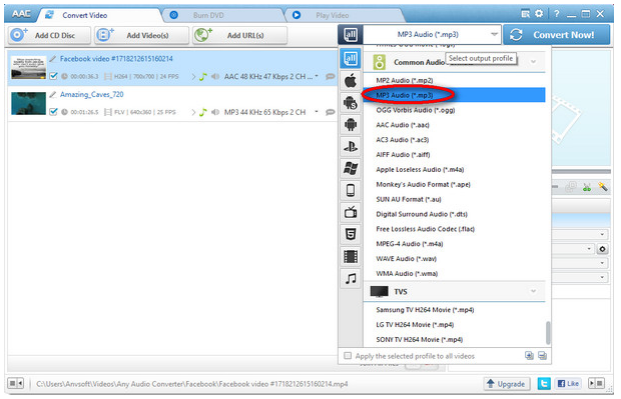Enable Apply the selected profile to all videos
The width and height of the screenshot is (621, 399).
pos(348,356)
